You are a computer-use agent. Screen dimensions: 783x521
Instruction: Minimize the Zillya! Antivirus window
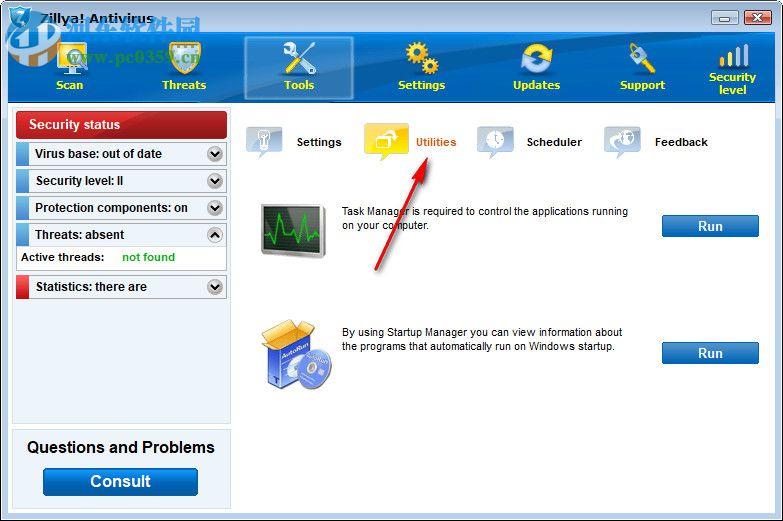click(x=725, y=18)
